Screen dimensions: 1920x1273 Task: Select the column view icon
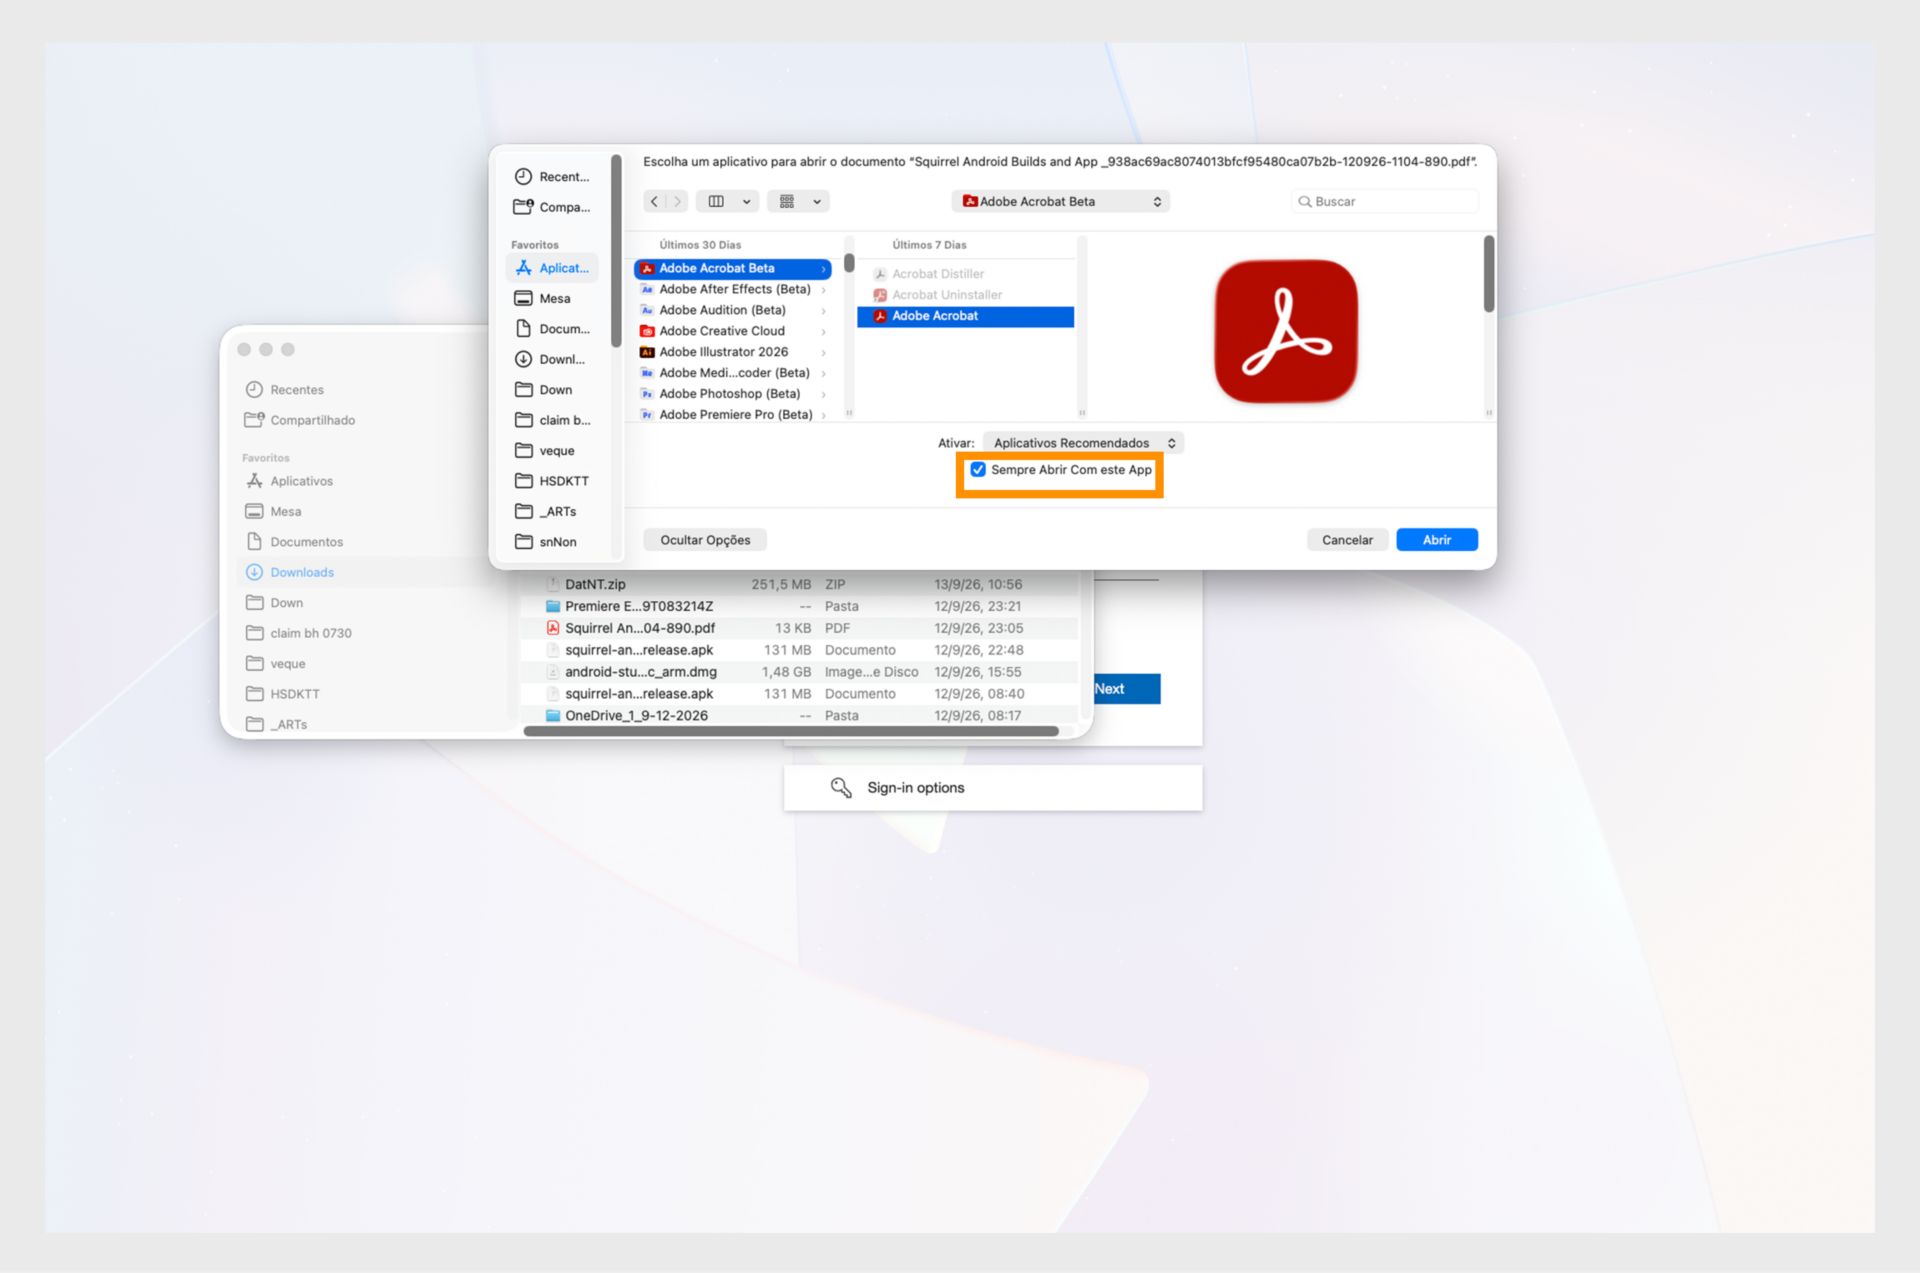click(716, 201)
